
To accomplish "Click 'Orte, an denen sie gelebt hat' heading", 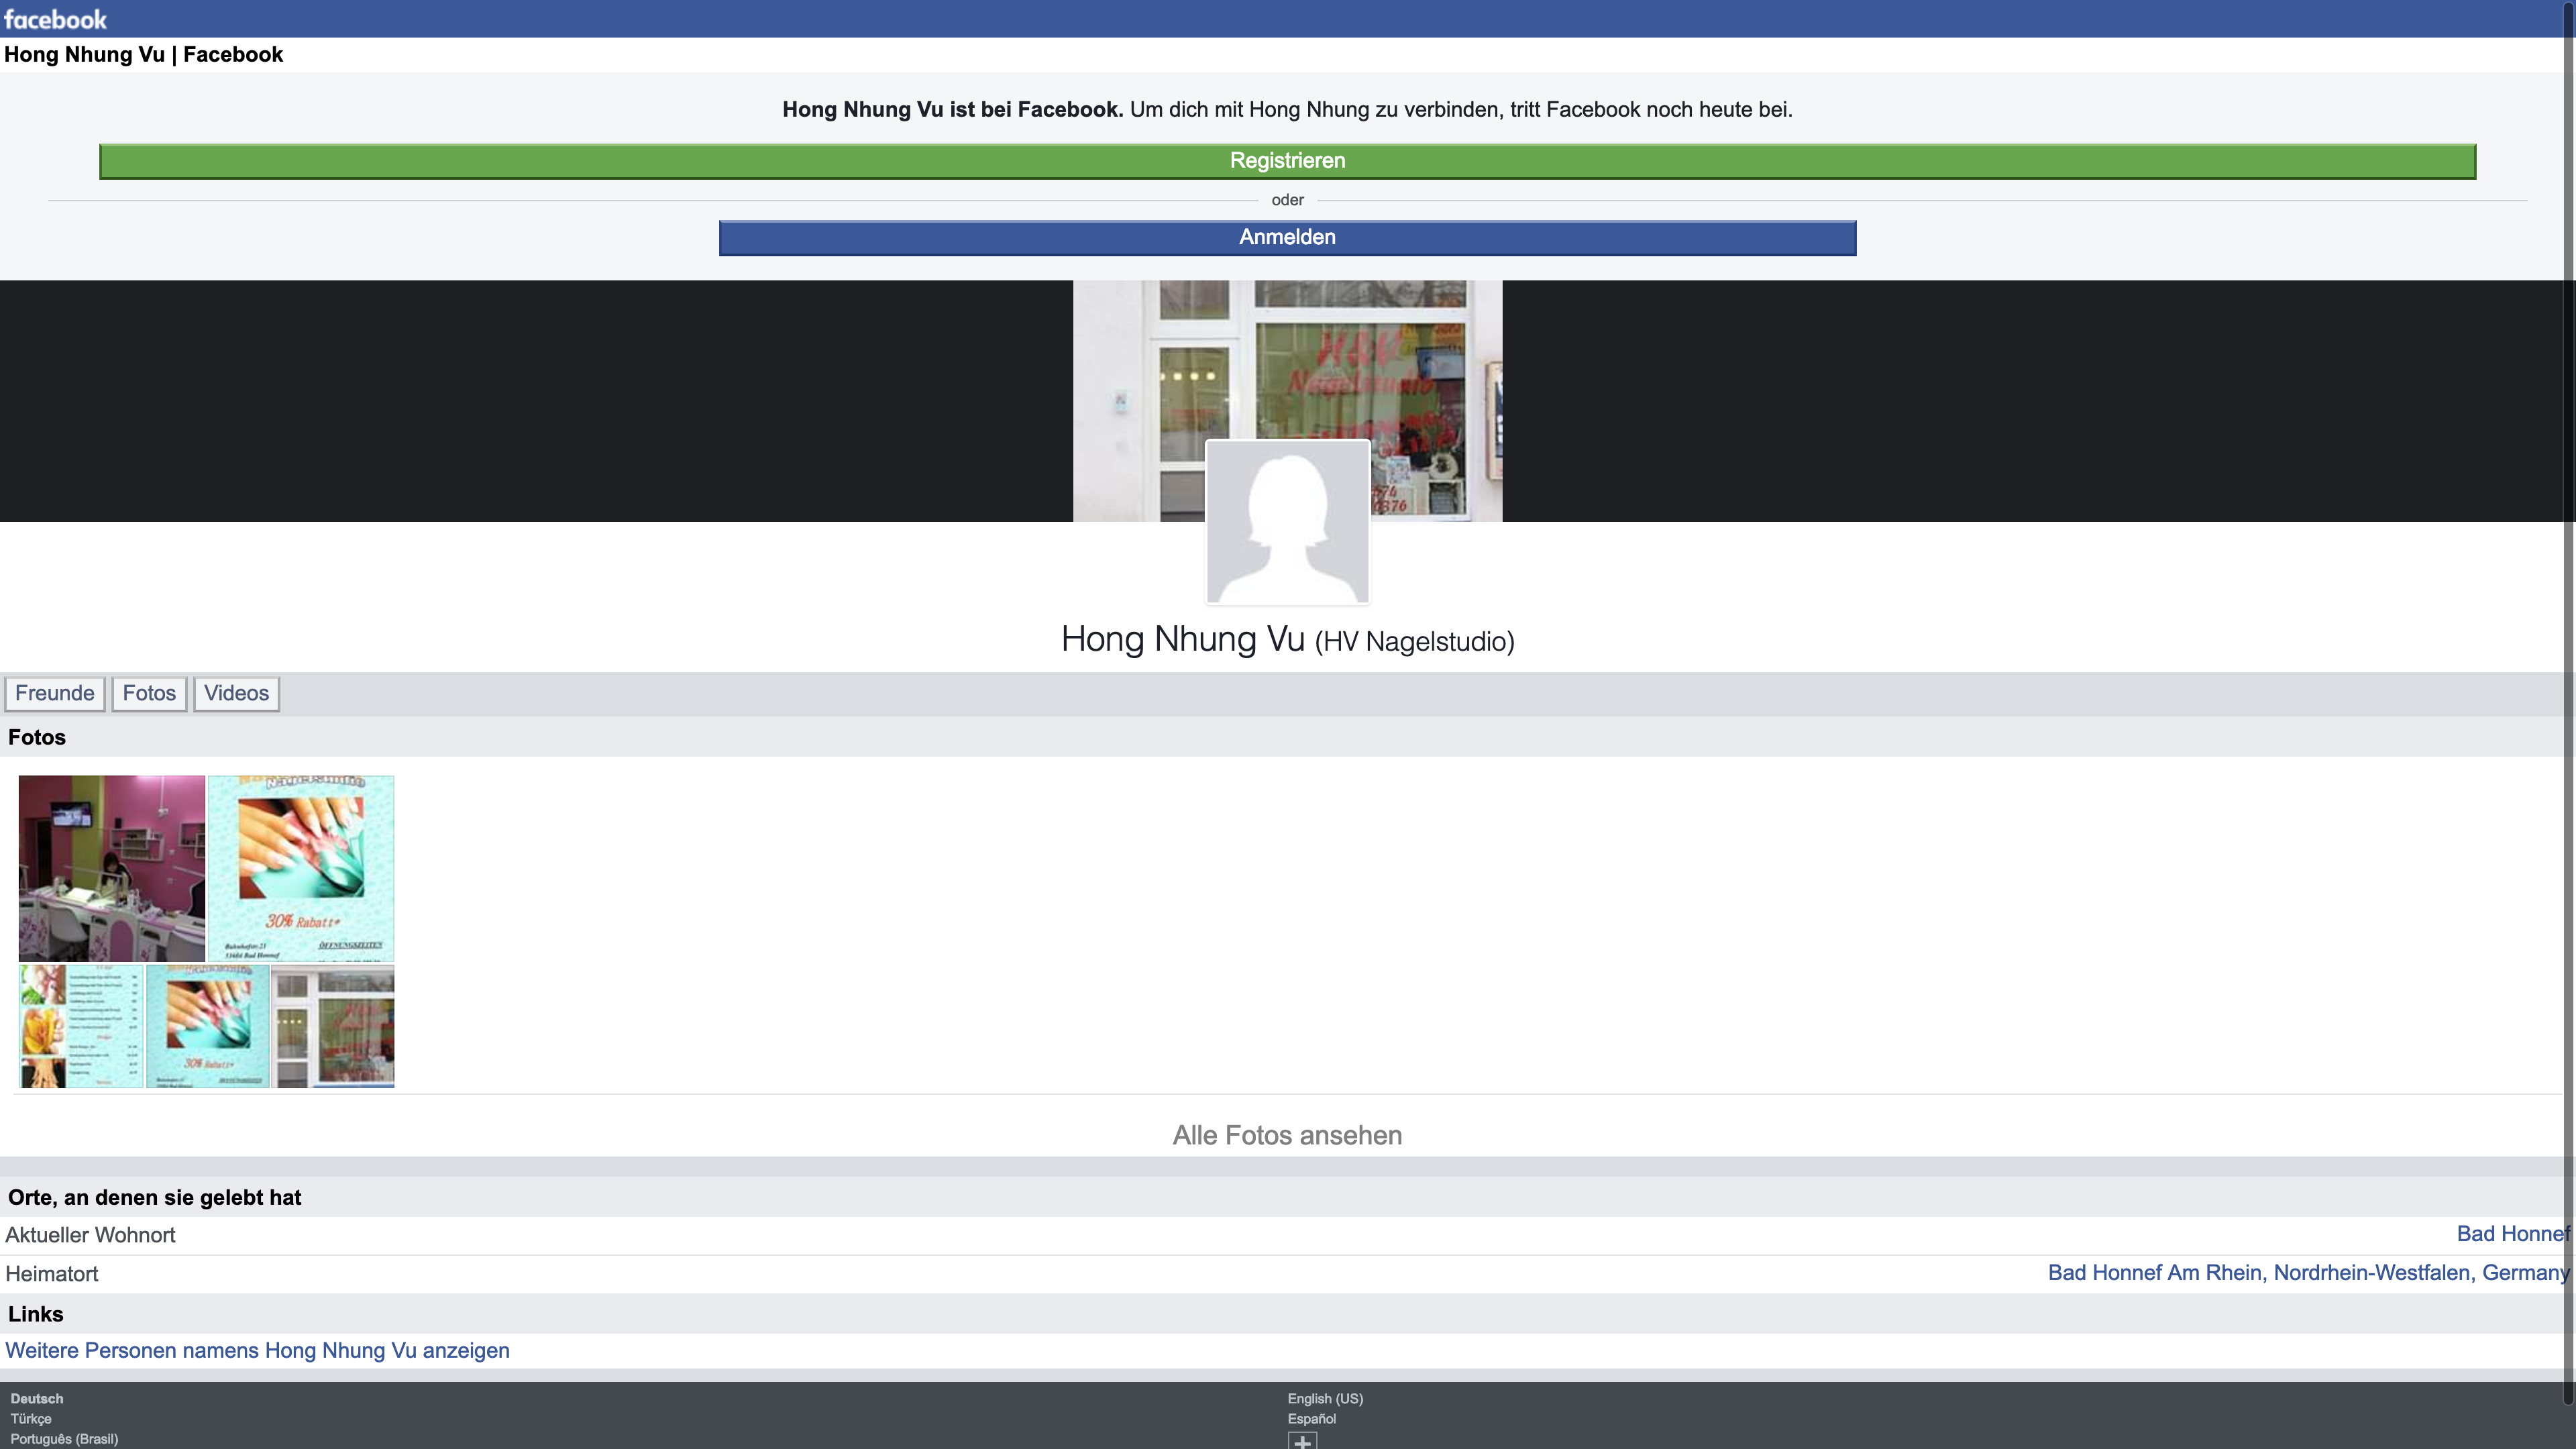I will pos(154,1197).
